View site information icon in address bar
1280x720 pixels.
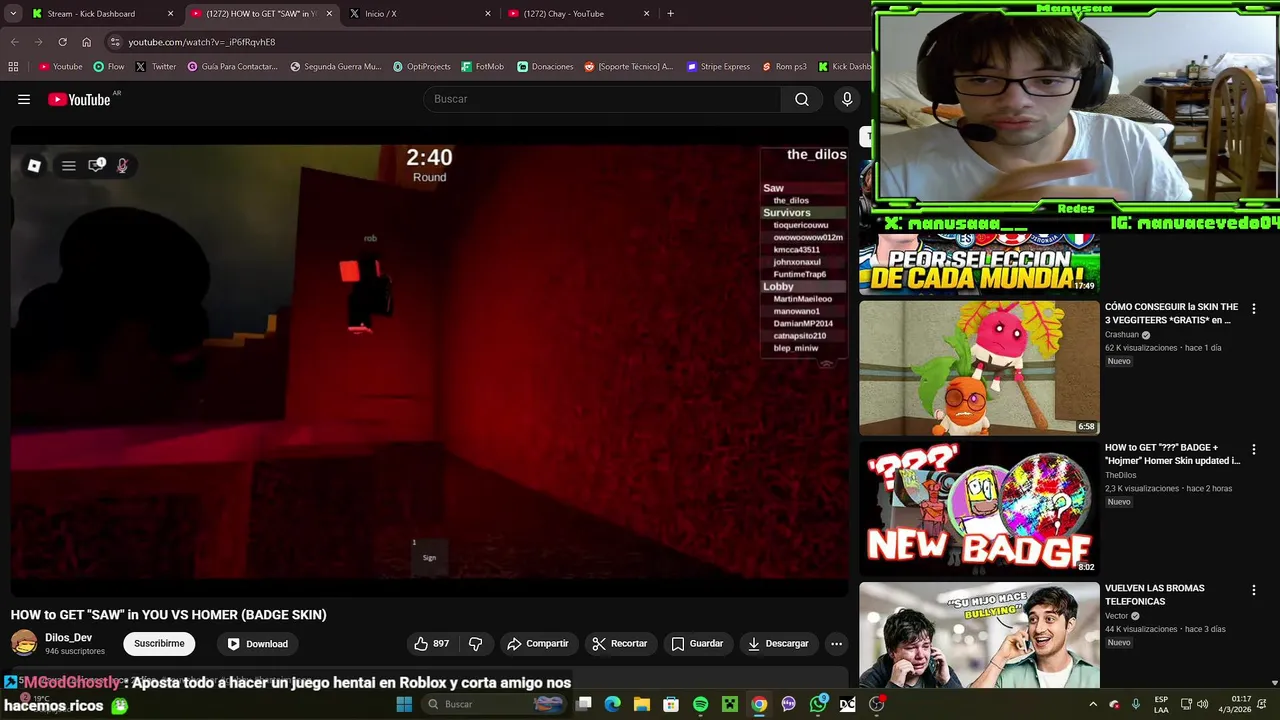tap(115, 42)
